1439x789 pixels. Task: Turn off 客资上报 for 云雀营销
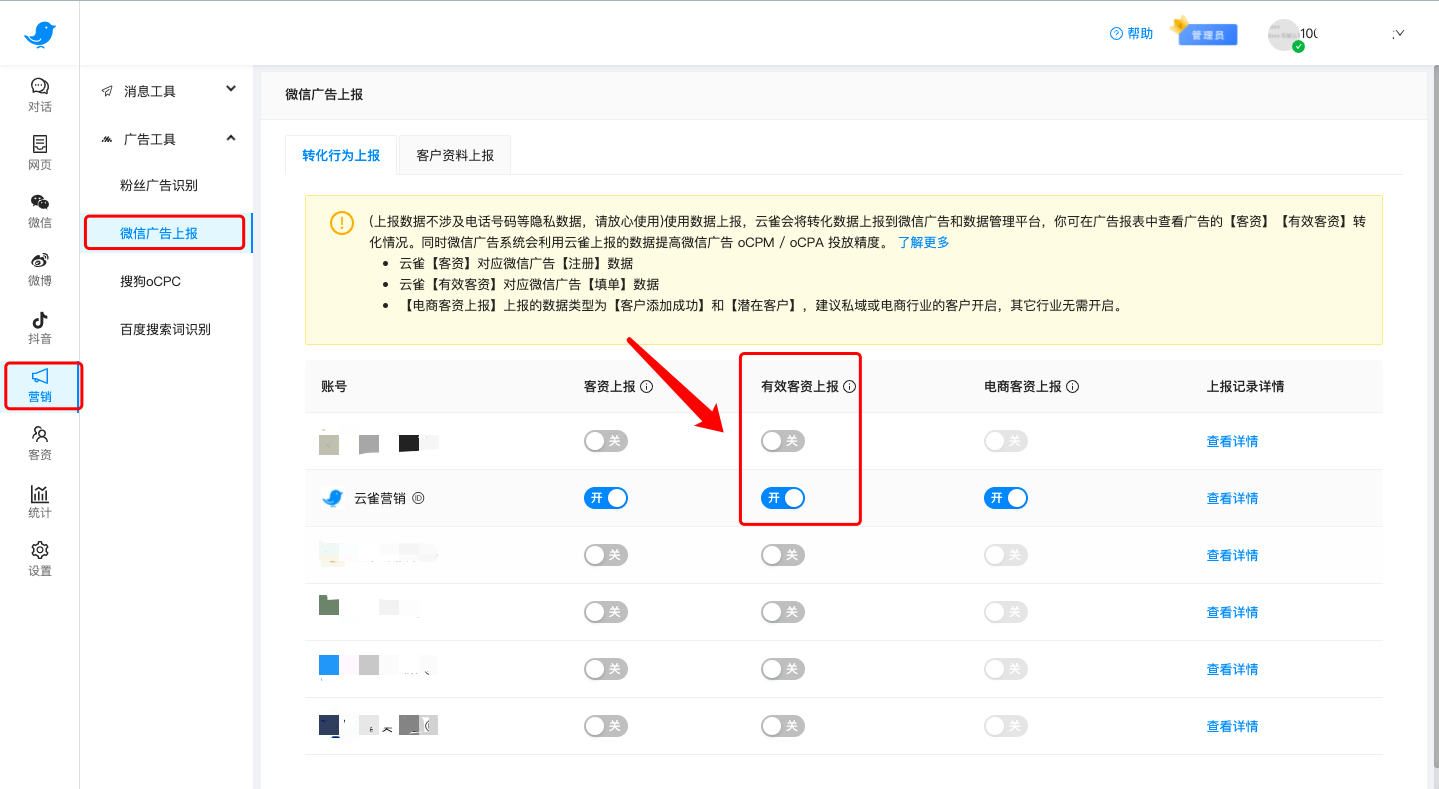606,498
